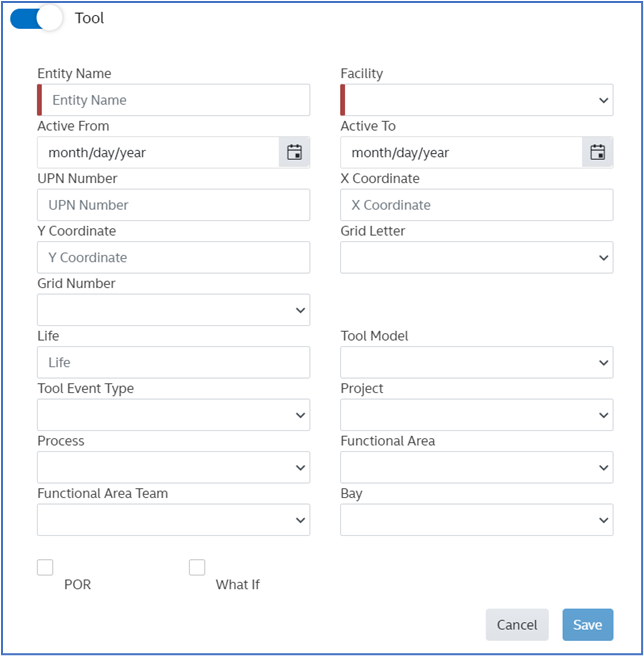Expand the Facility dropdown
644x656 pixels.
tap(477, 100)
